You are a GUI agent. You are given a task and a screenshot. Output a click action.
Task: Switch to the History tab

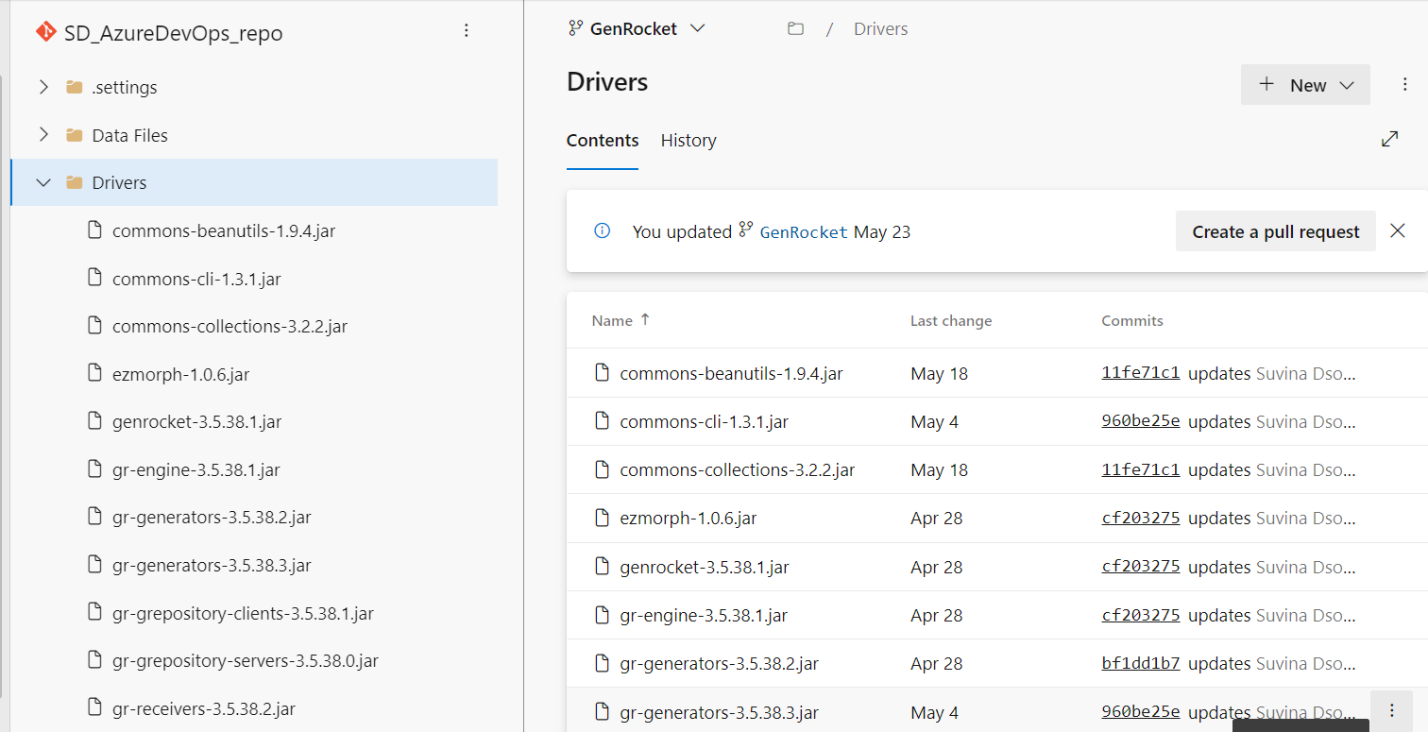[688, 141]
